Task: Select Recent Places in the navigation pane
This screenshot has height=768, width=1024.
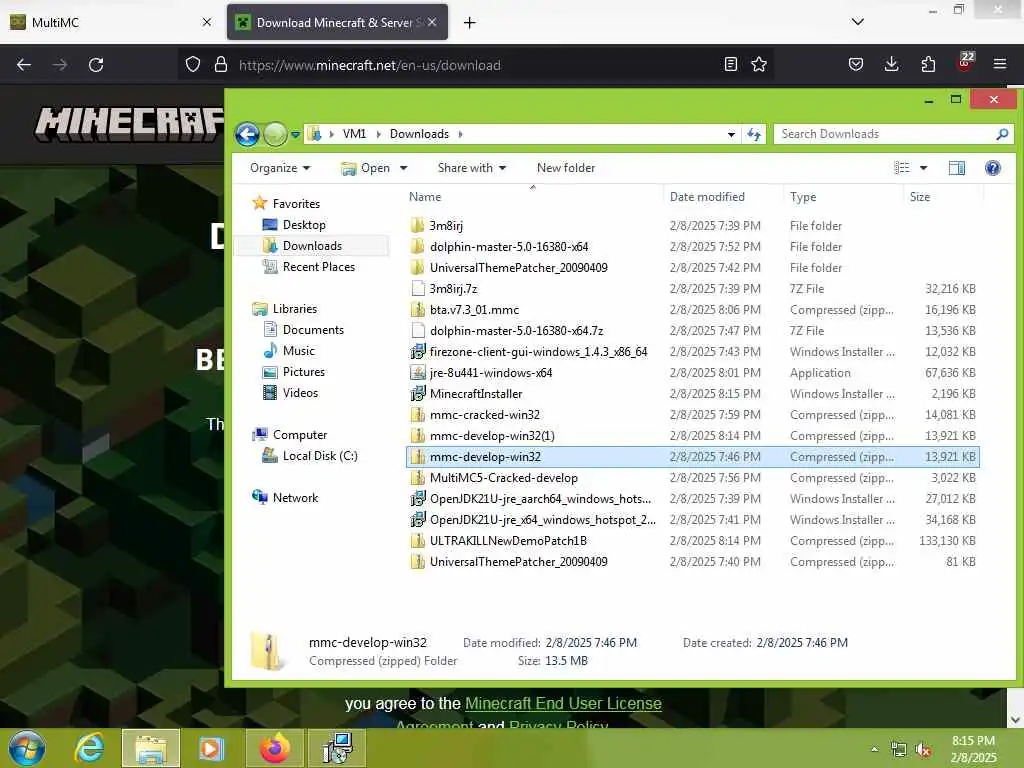Action: tap(319, 266)
